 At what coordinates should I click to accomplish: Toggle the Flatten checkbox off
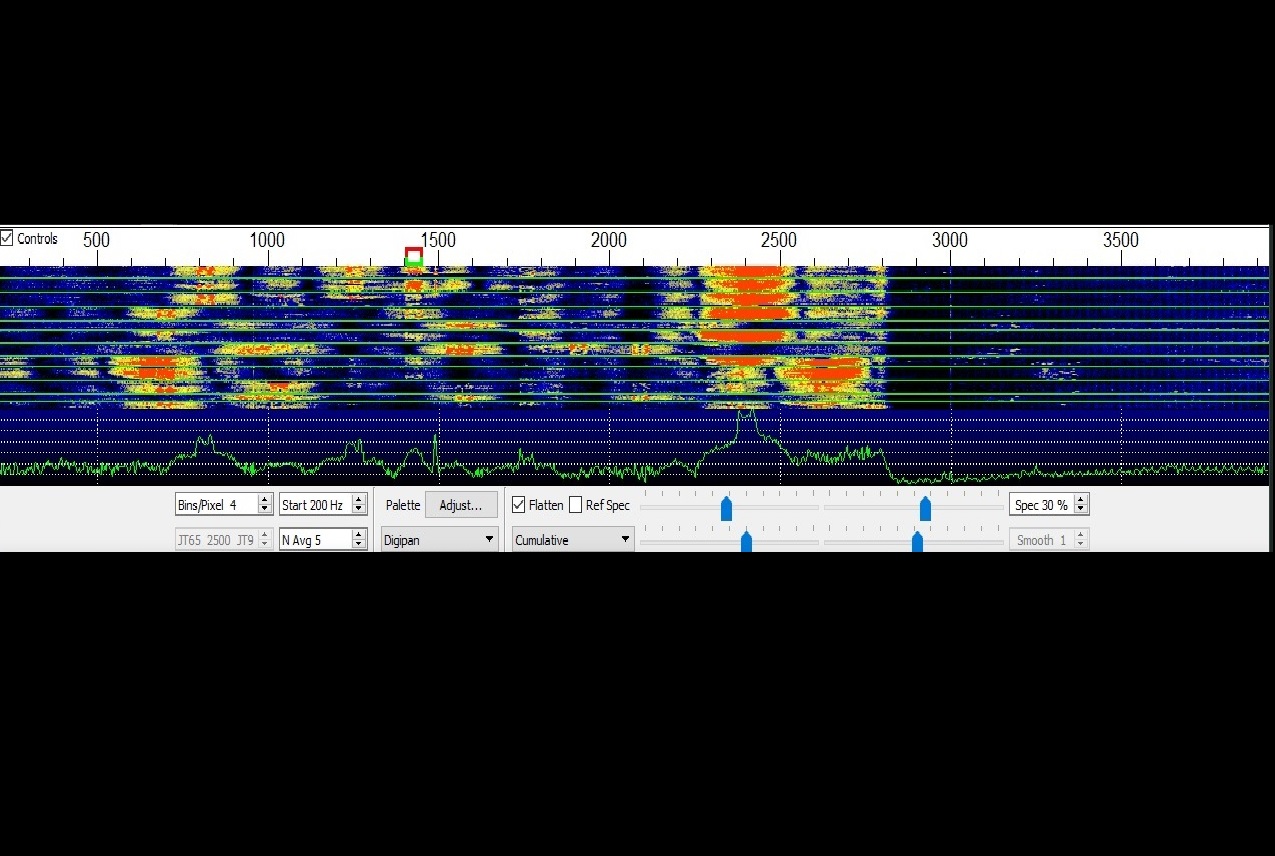518,505
